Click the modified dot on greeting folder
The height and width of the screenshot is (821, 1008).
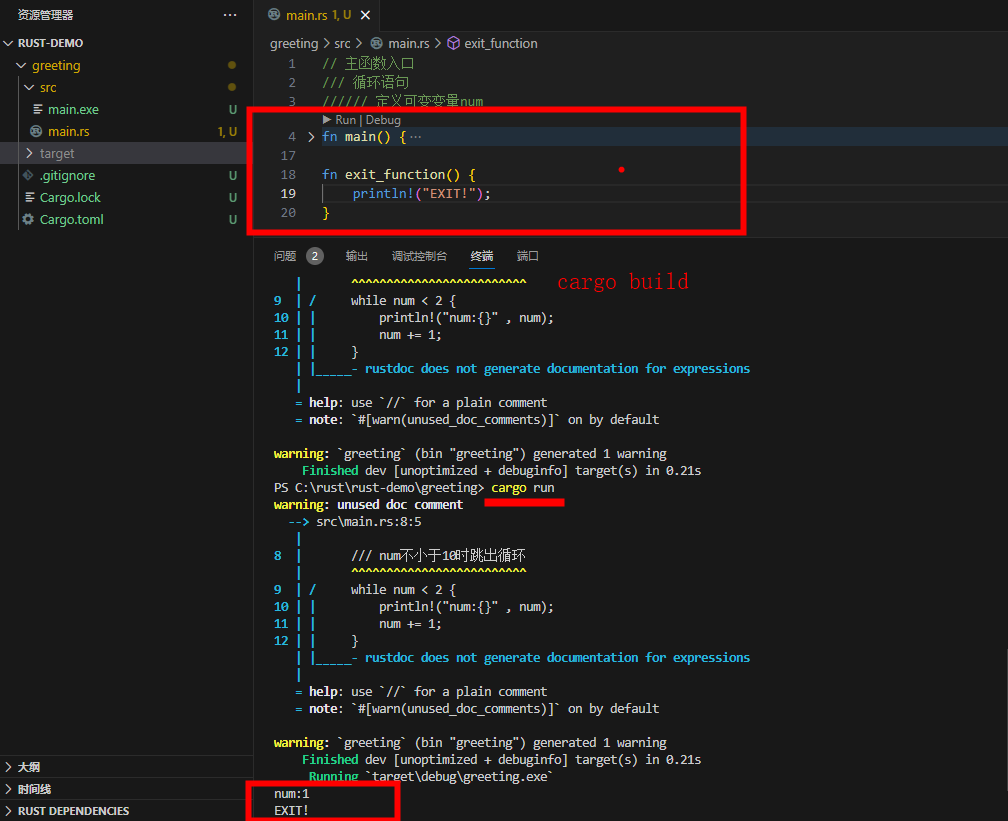pos(232,66)
